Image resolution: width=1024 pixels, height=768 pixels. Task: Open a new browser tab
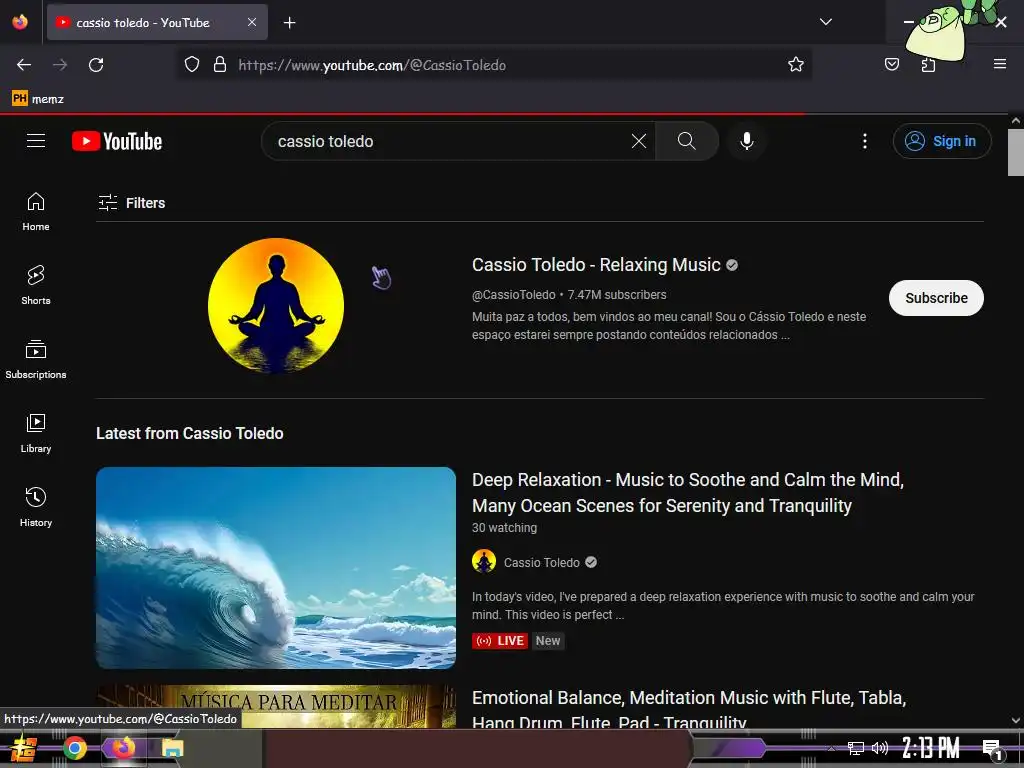click(x=289, y=23)
